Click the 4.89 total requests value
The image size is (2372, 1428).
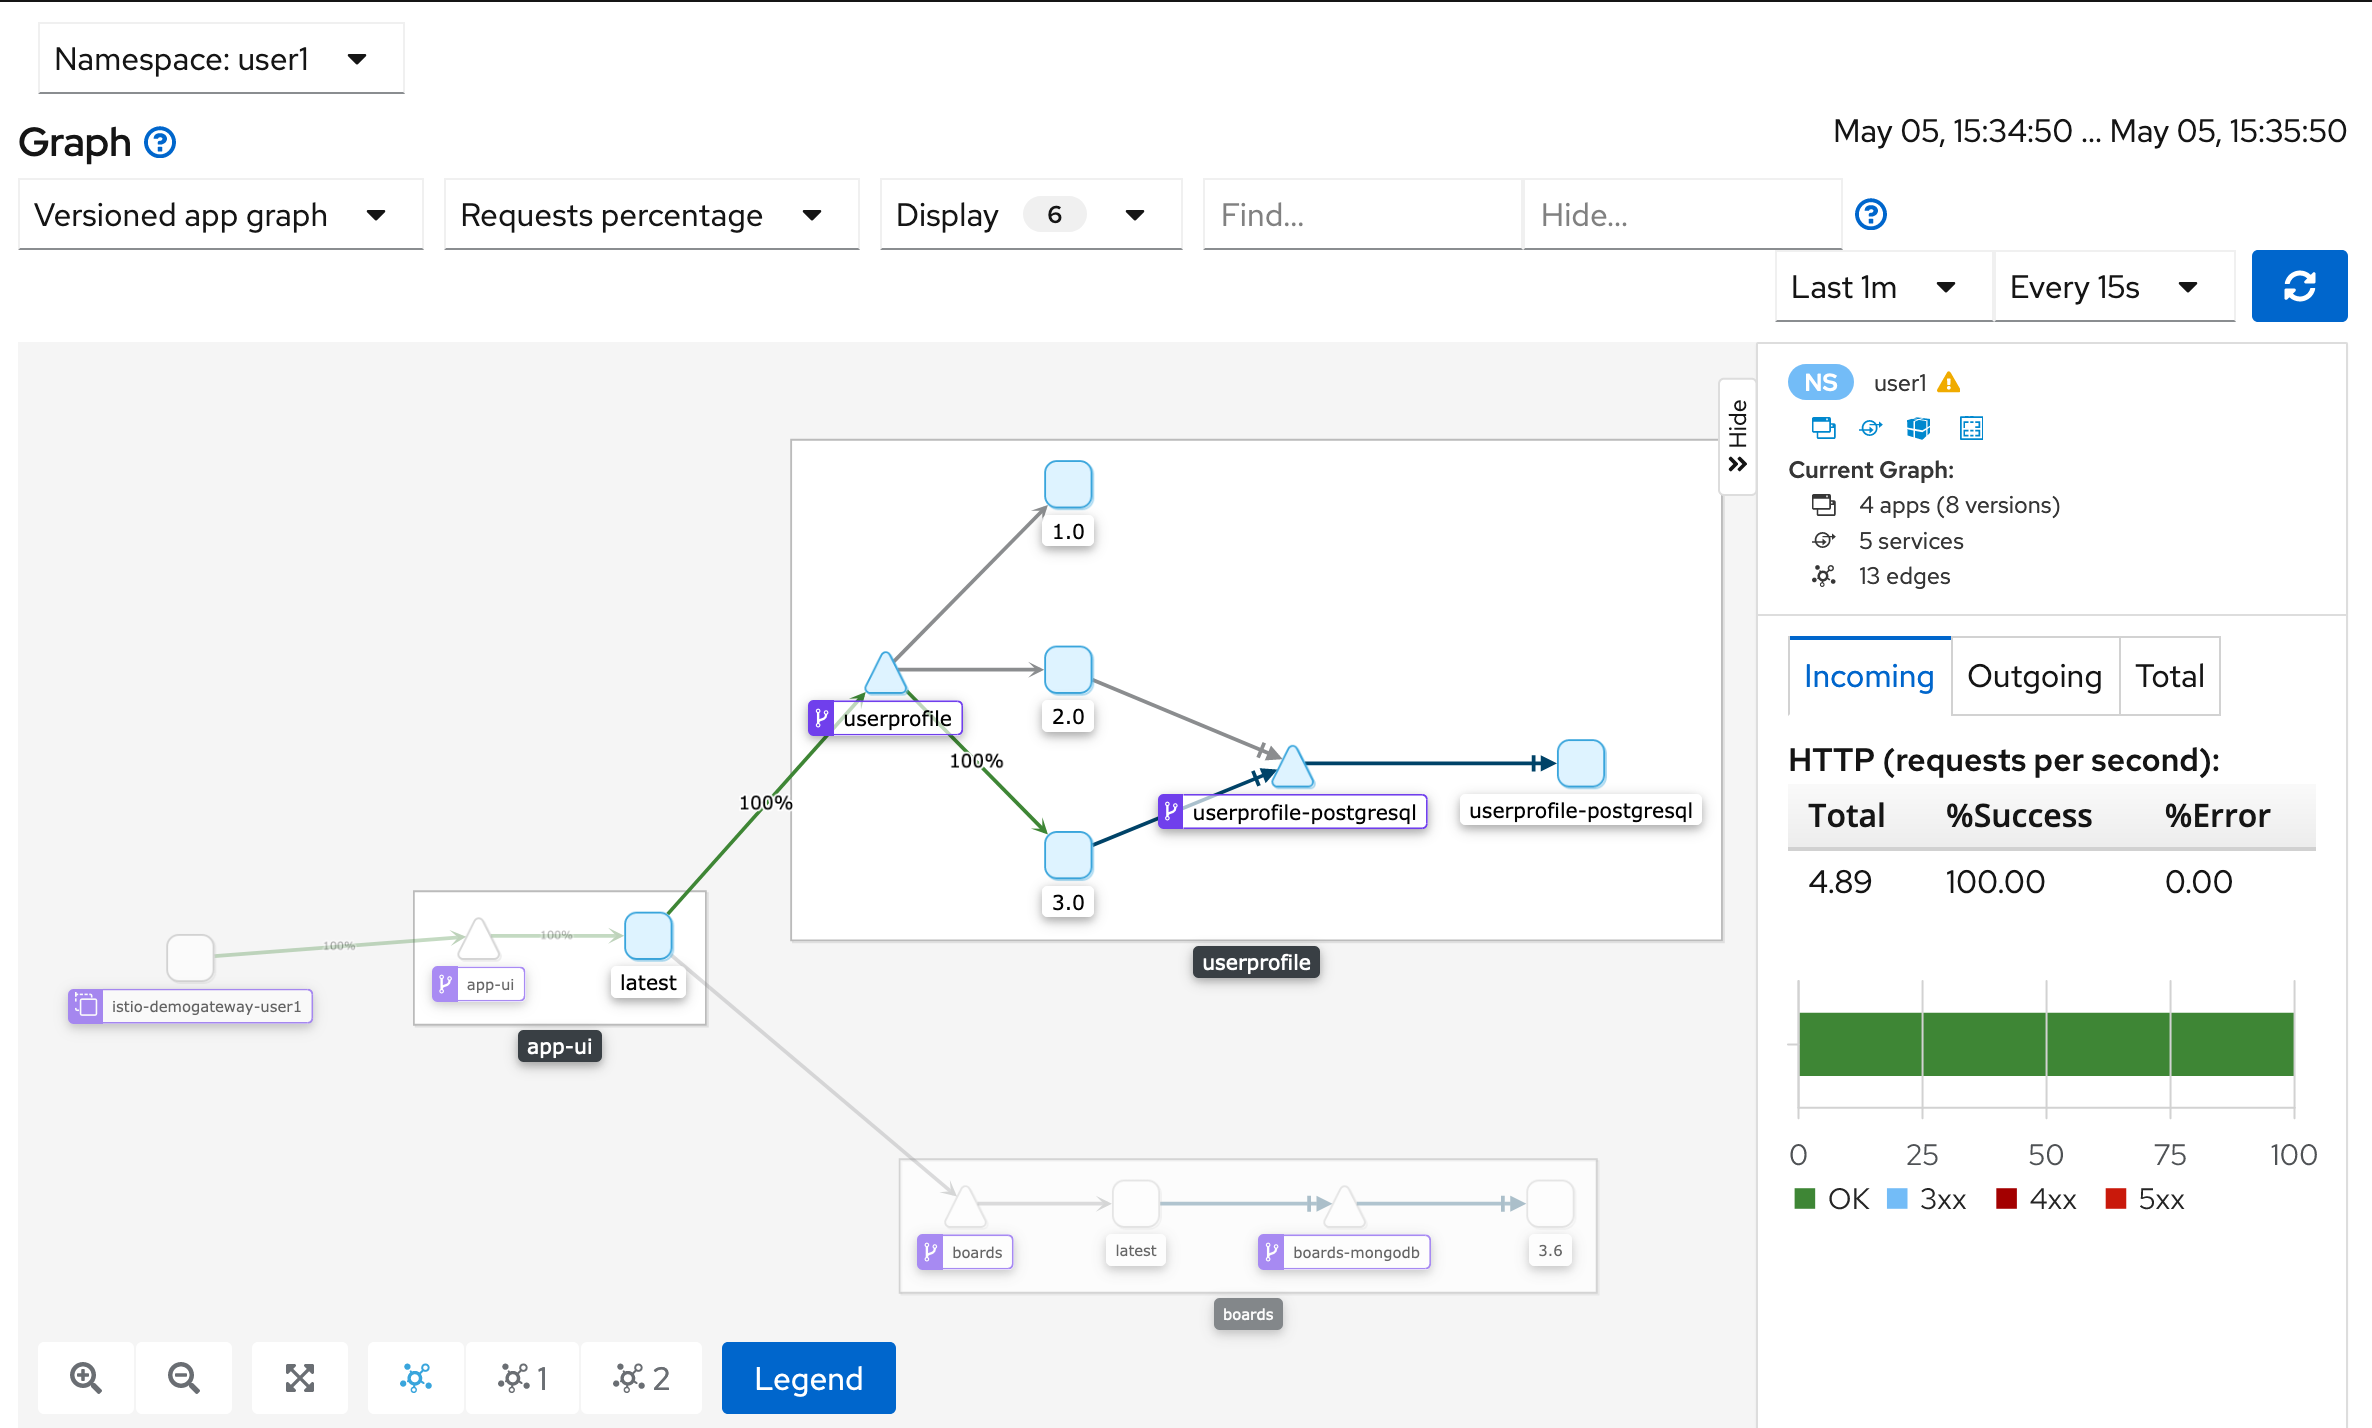pyautogui.click(x=1840, y=882)
